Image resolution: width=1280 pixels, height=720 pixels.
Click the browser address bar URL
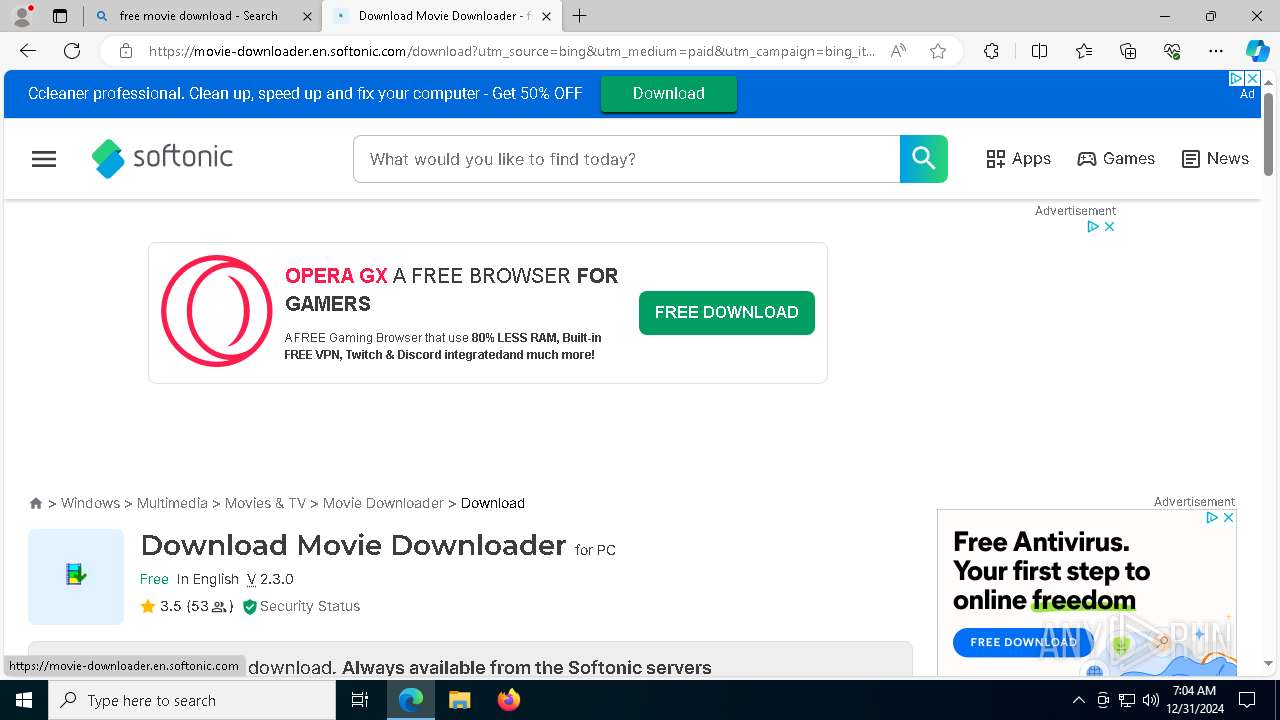pos(512,51)
